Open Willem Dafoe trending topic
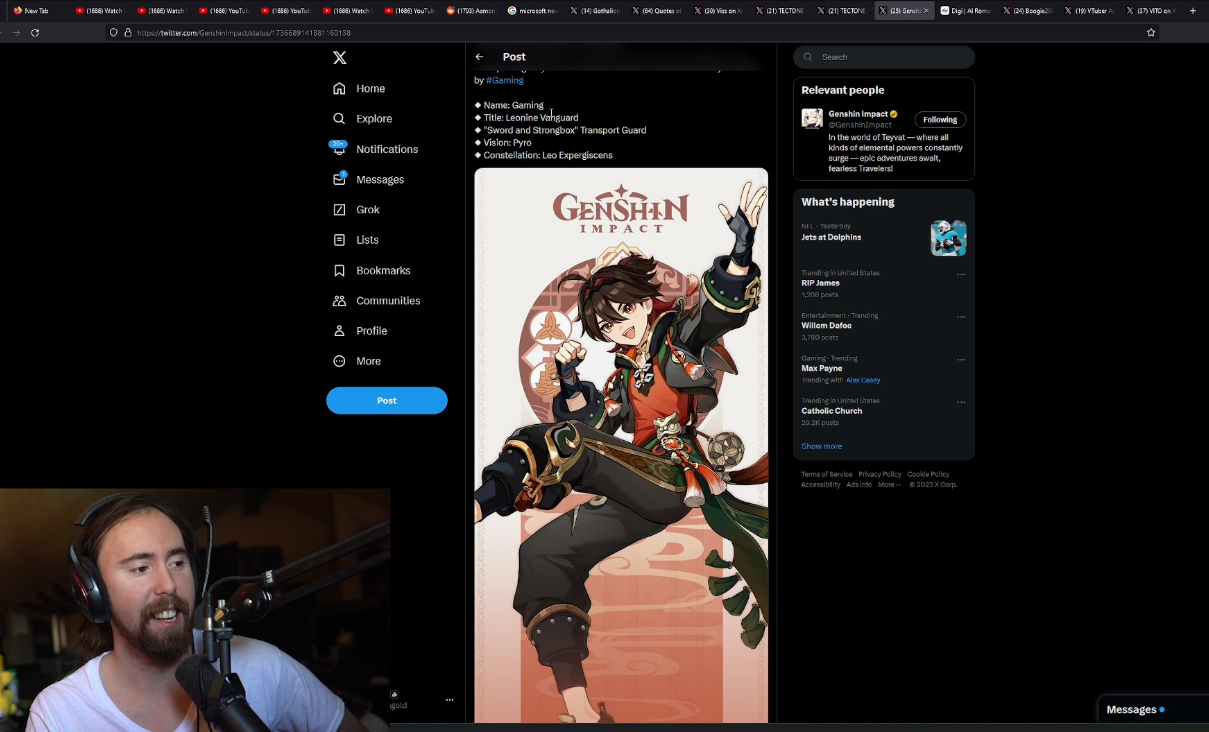 click(826, 325)
